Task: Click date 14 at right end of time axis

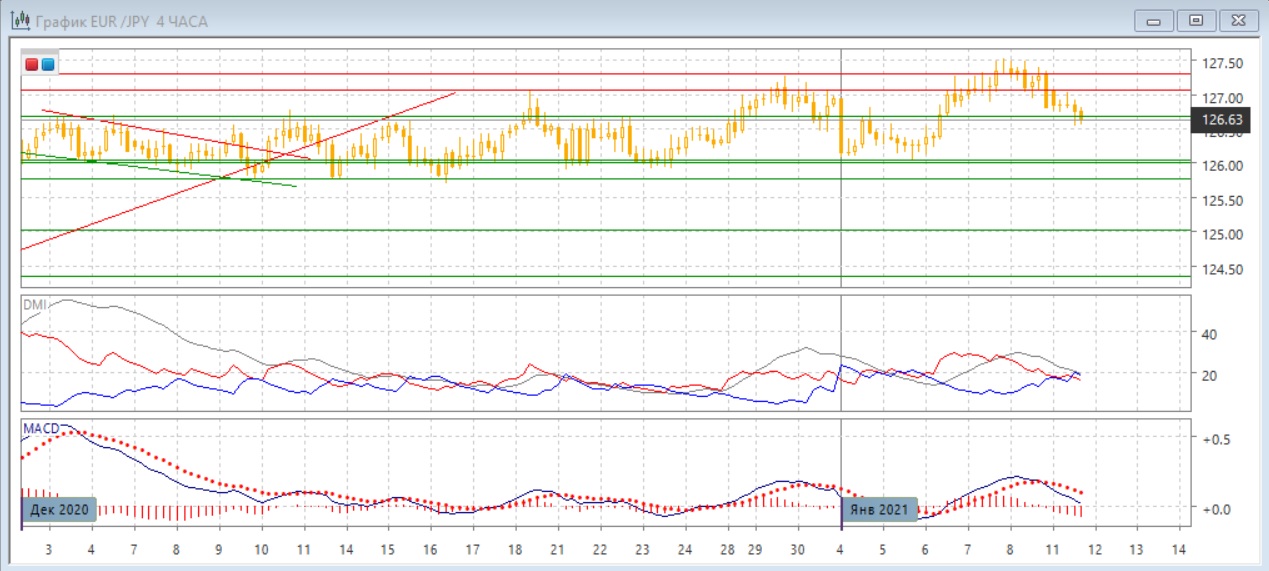Action: (1177, 550)
